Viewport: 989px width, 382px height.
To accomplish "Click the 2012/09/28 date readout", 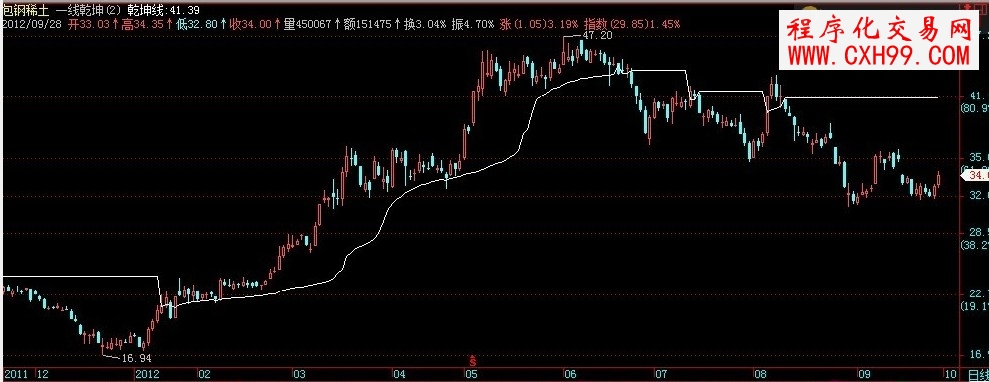I will pos(30,24).
